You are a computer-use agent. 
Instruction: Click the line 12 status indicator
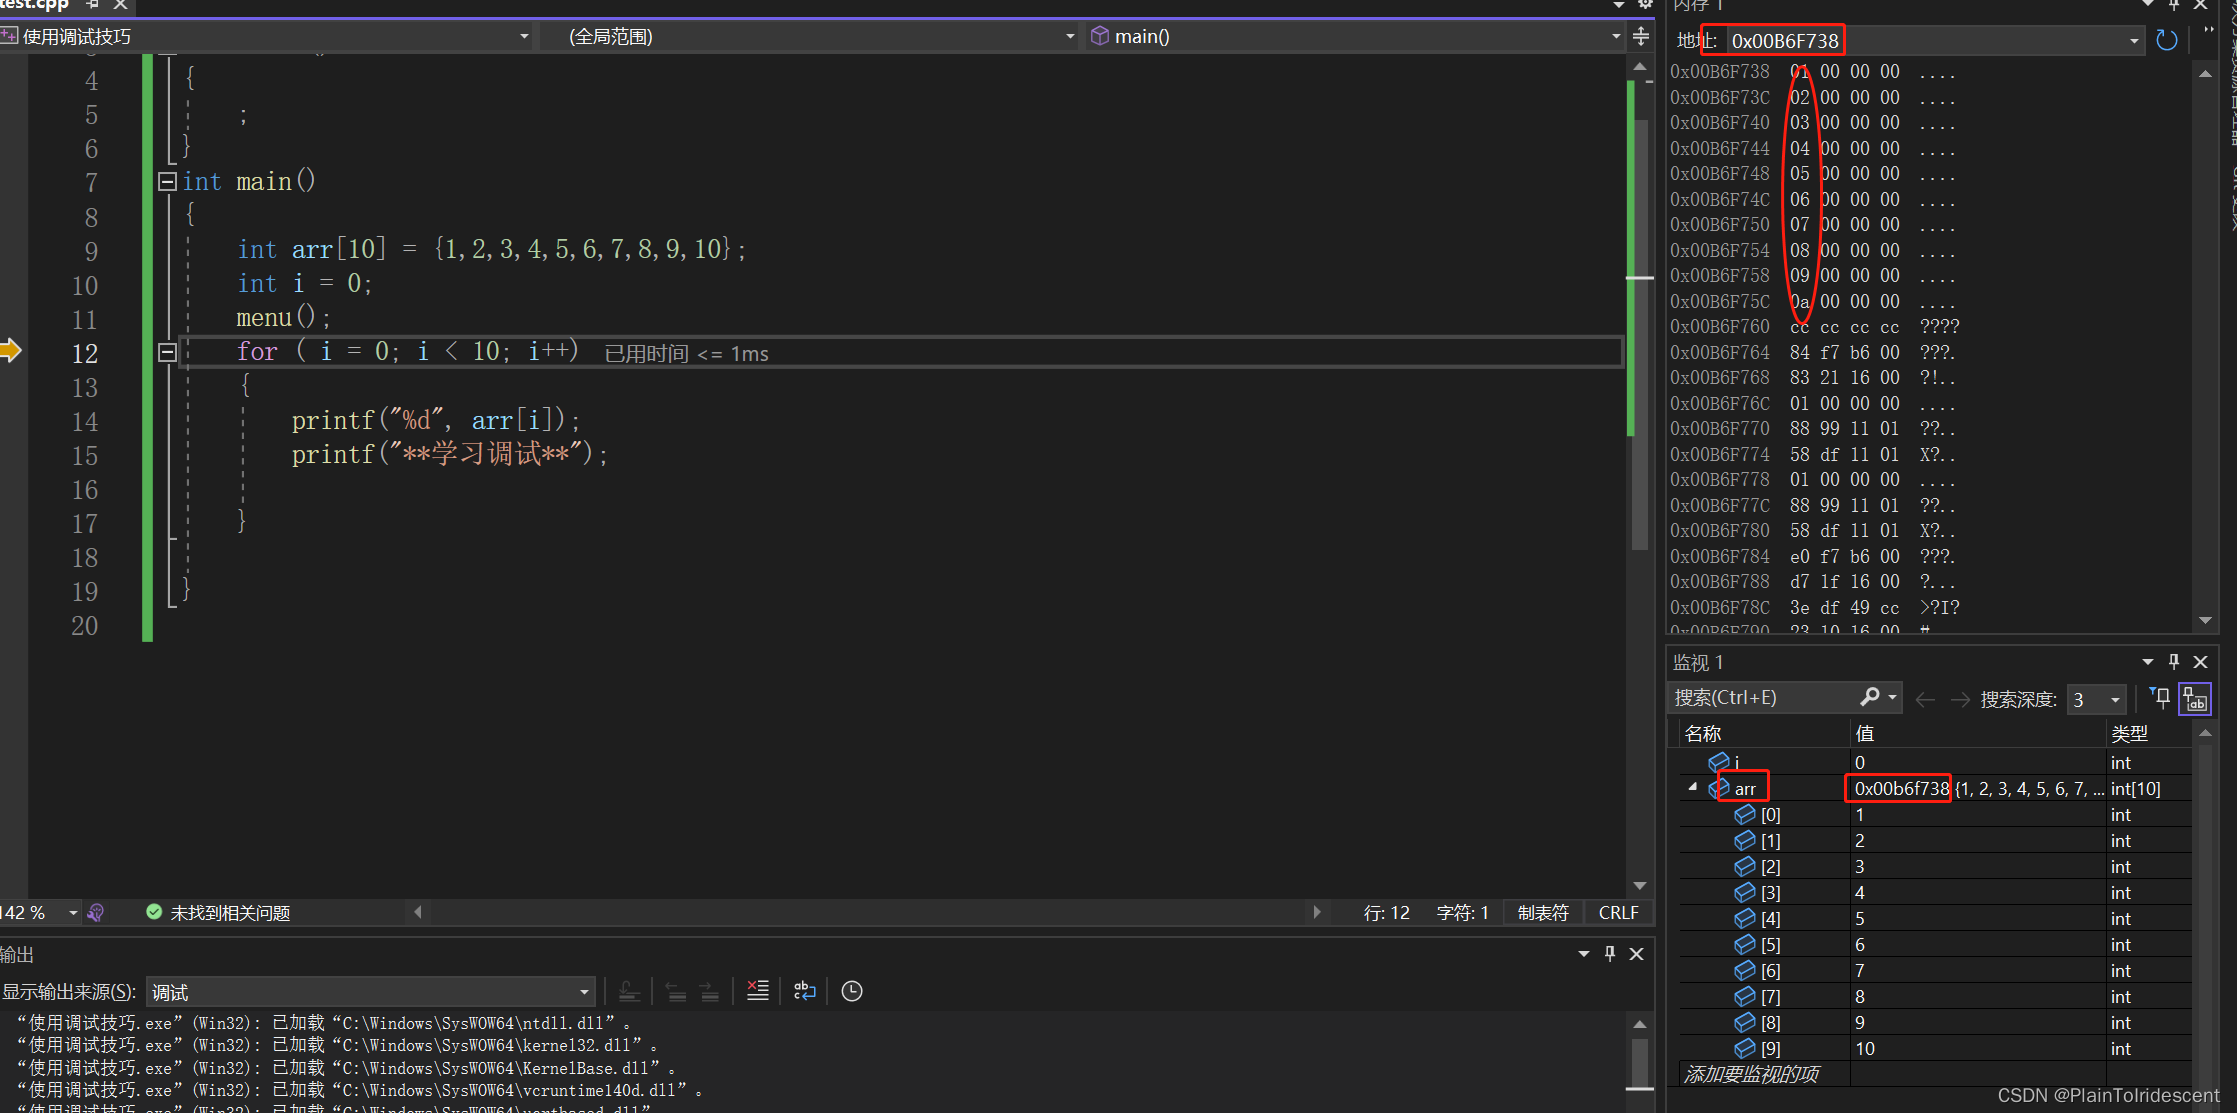pos(1386,913)
